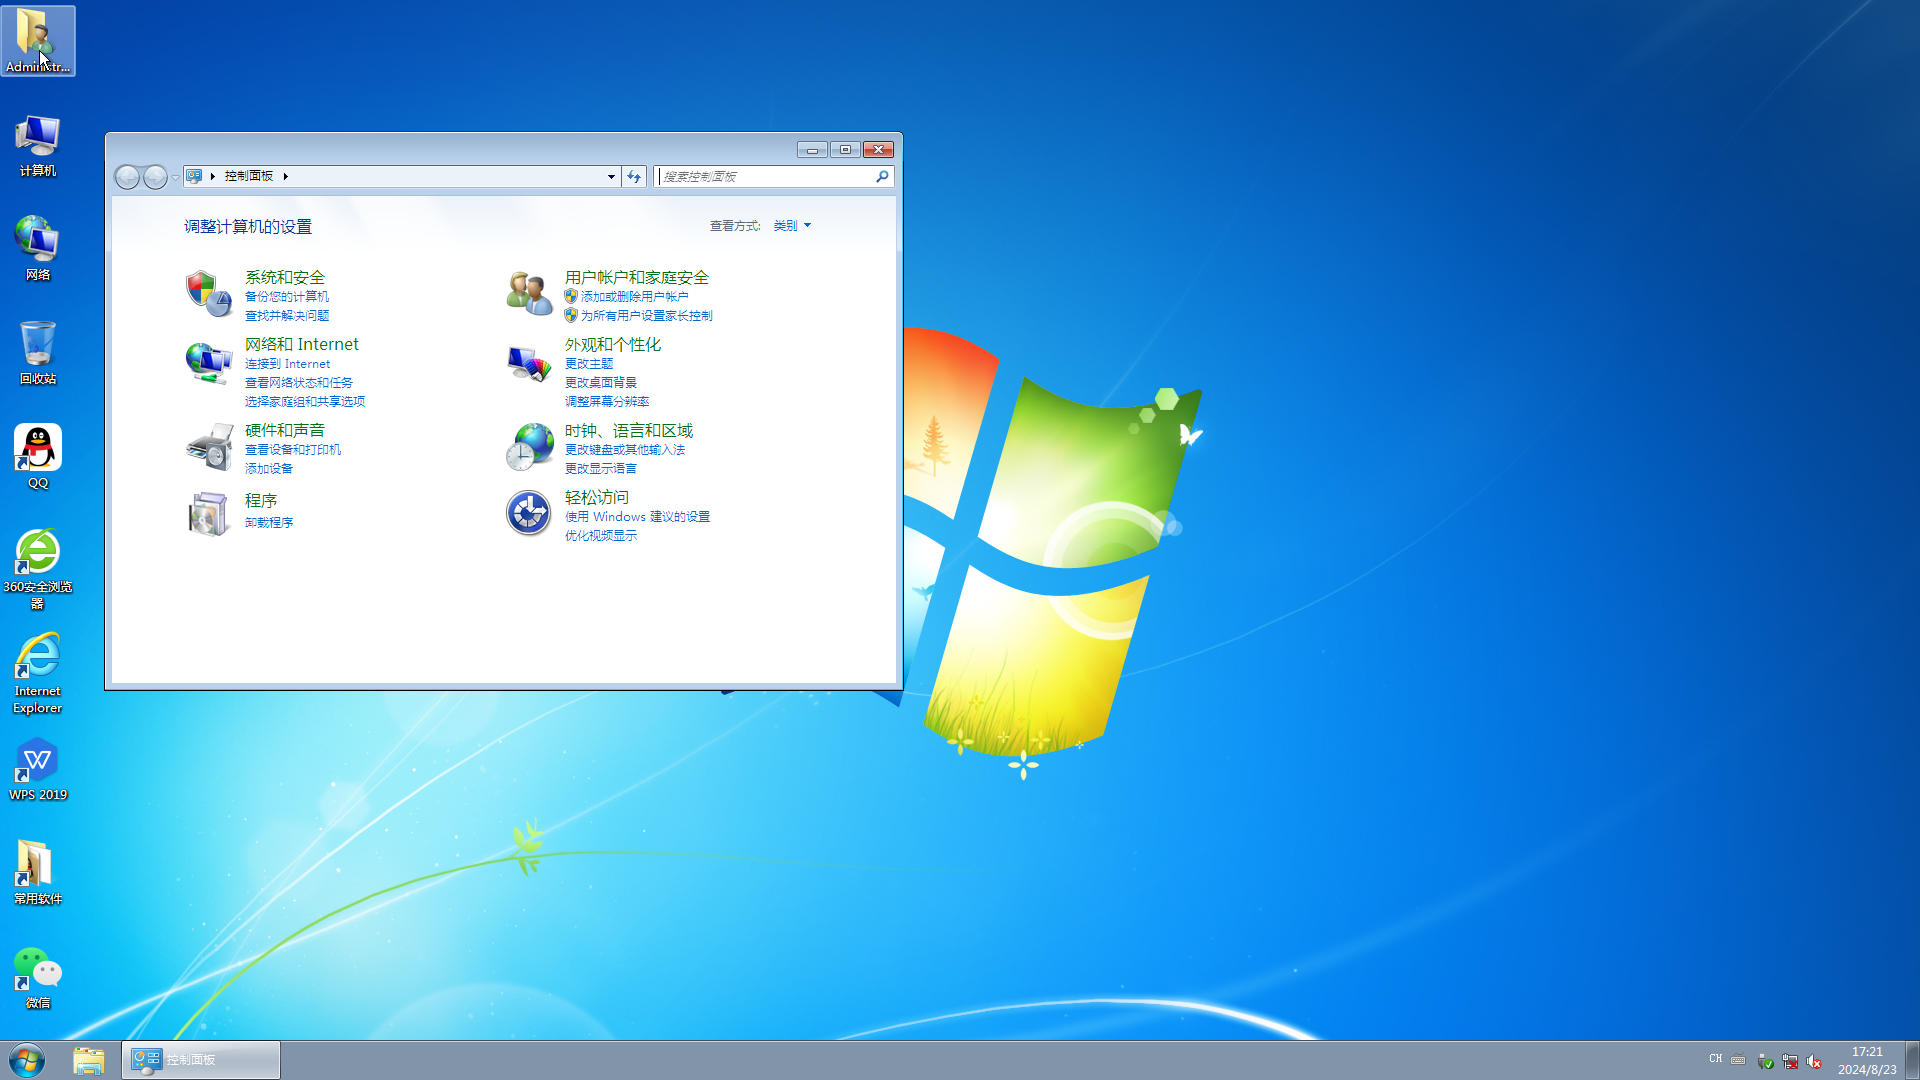The image size is (1920, 1080).
Task: Click the 控制面板 breadcrumb segment
Action: click(x=249, y=176)
